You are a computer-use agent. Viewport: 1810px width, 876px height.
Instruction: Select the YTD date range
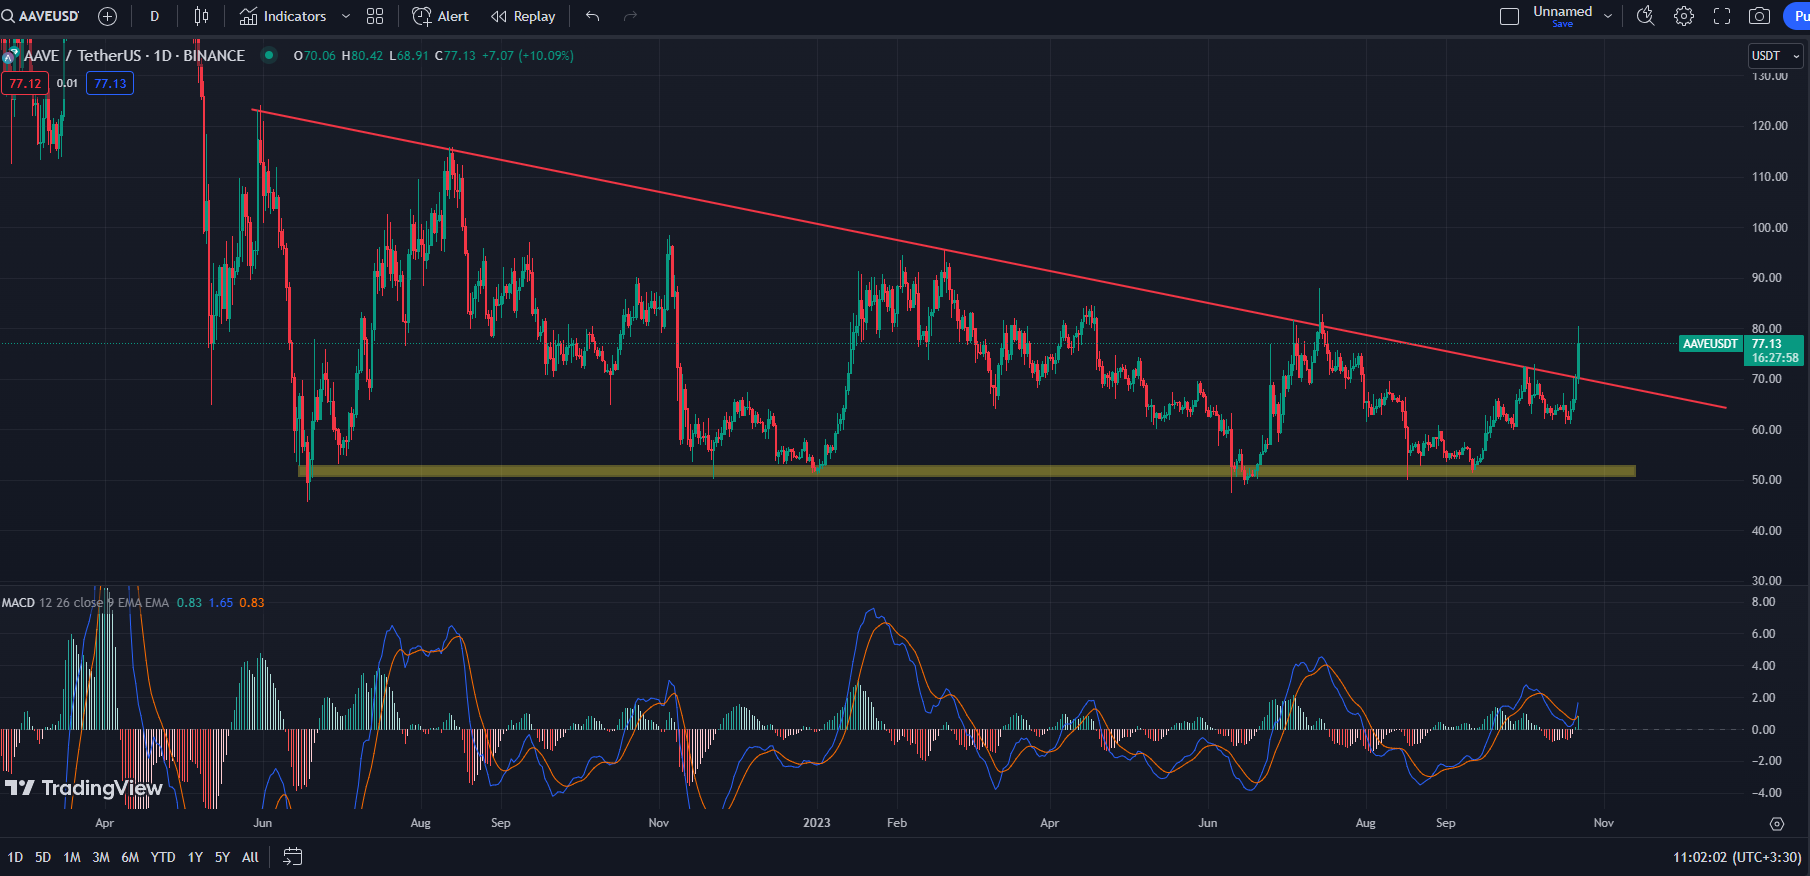pyautogui.click(x=163, y=857)
